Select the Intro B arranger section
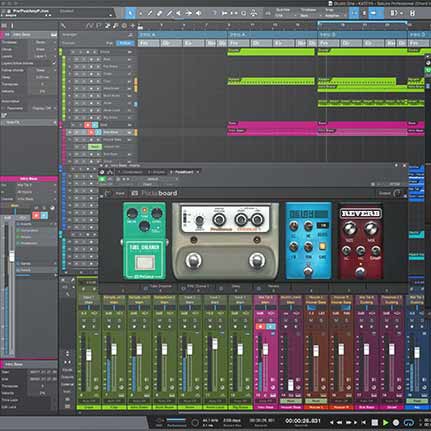431x431 pixels. 362,35
